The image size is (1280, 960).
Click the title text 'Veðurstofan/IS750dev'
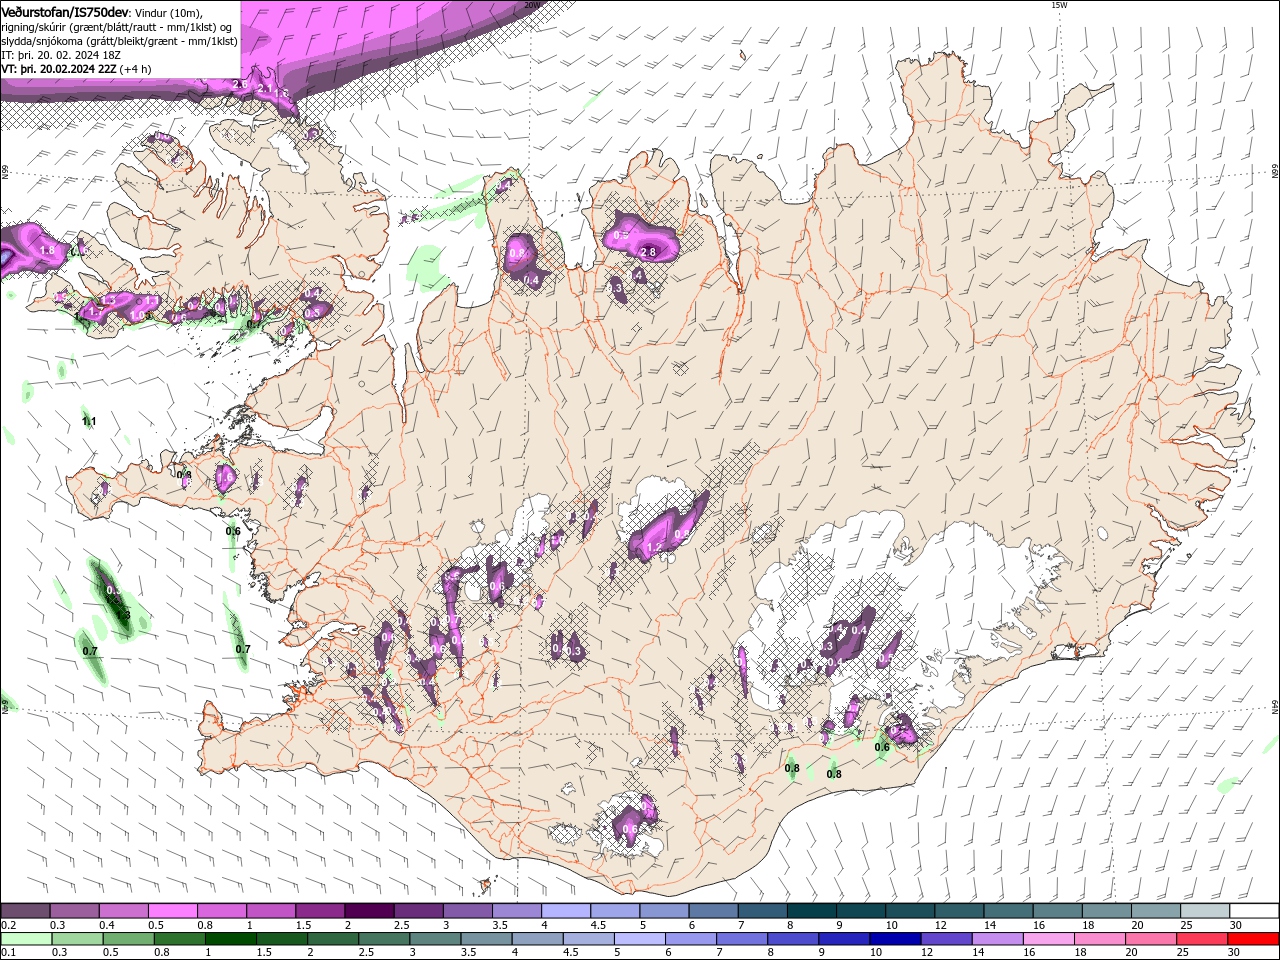65,11
